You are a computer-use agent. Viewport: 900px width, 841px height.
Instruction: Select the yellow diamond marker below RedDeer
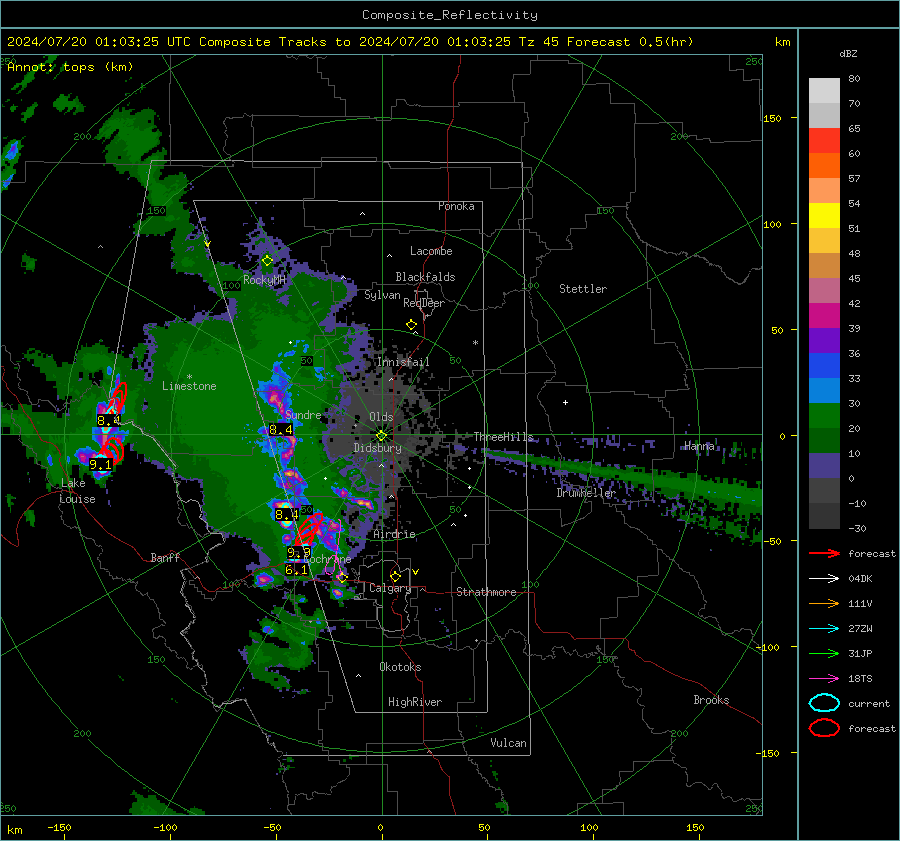click(x=411, y=325)
